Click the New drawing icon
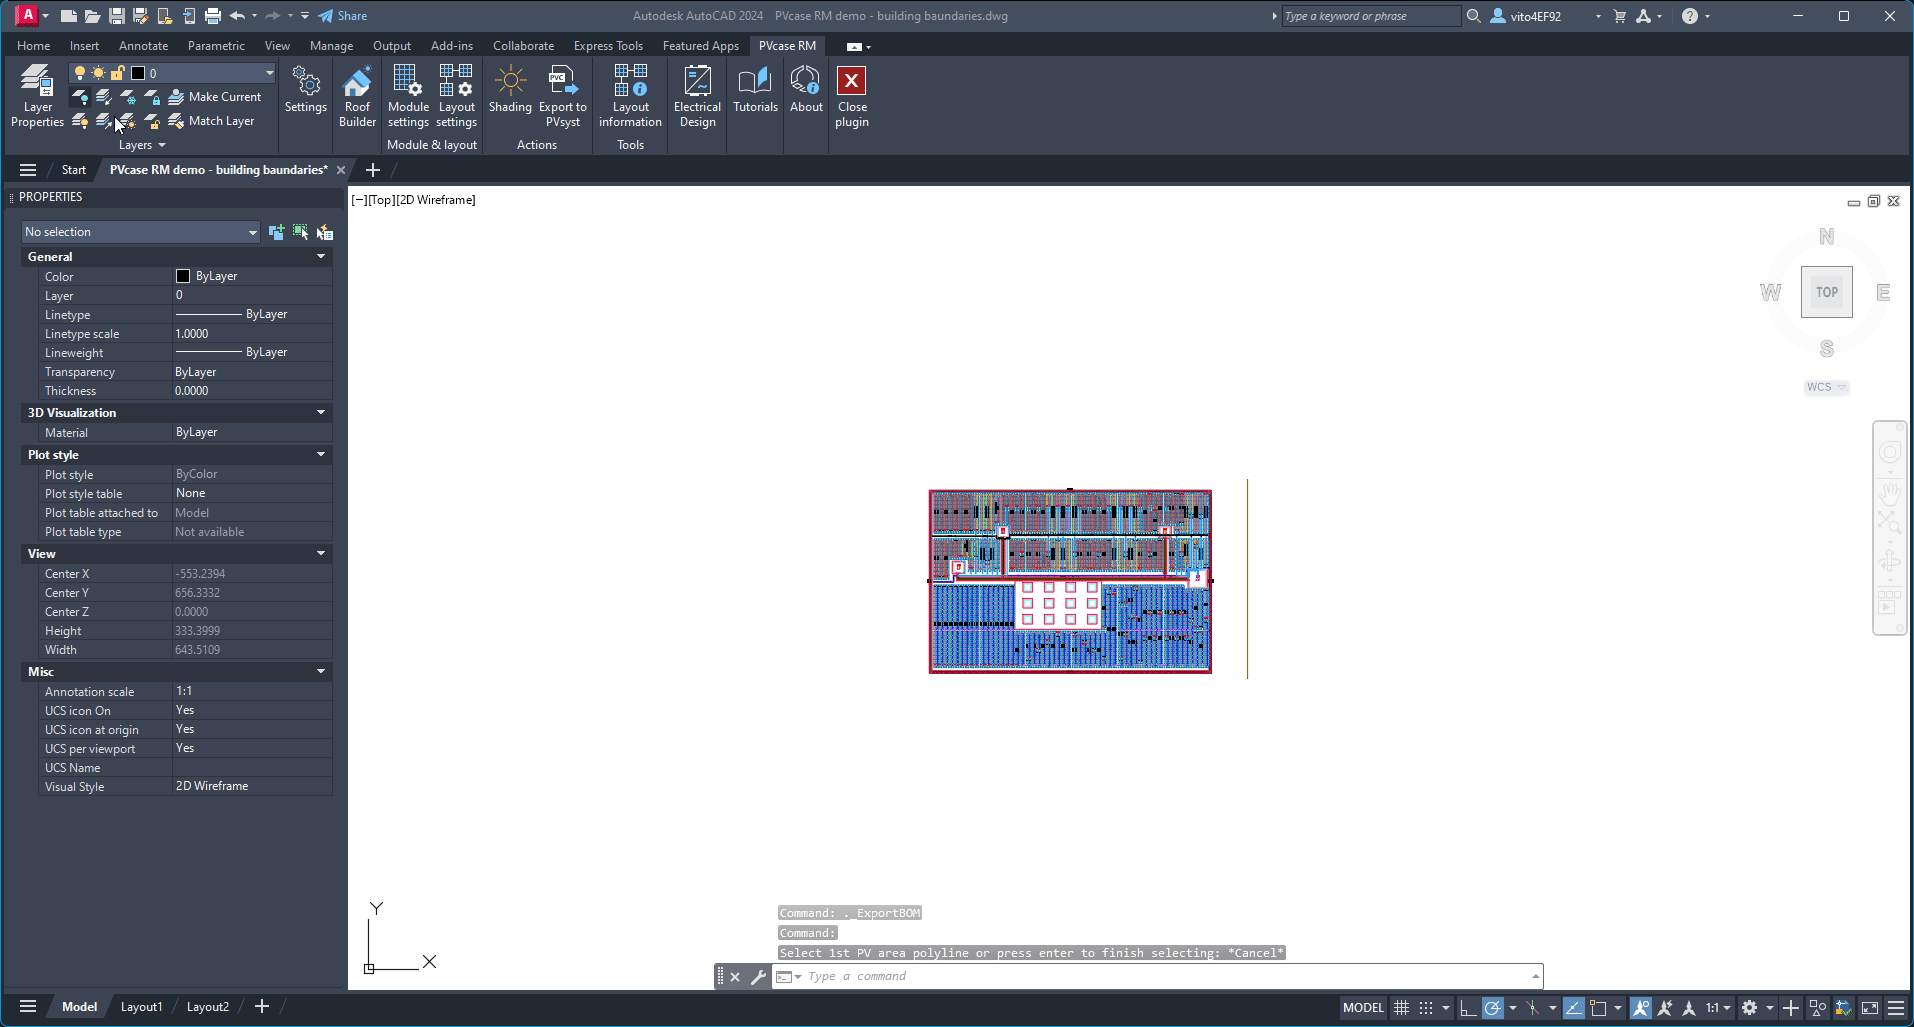This screenshot has width=1914, height=1027. point(68,16)
